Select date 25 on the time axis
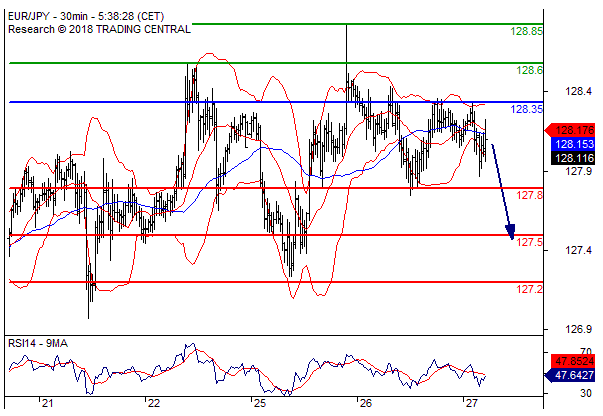This screenshot has height=416, width=603. coord(259,404)
